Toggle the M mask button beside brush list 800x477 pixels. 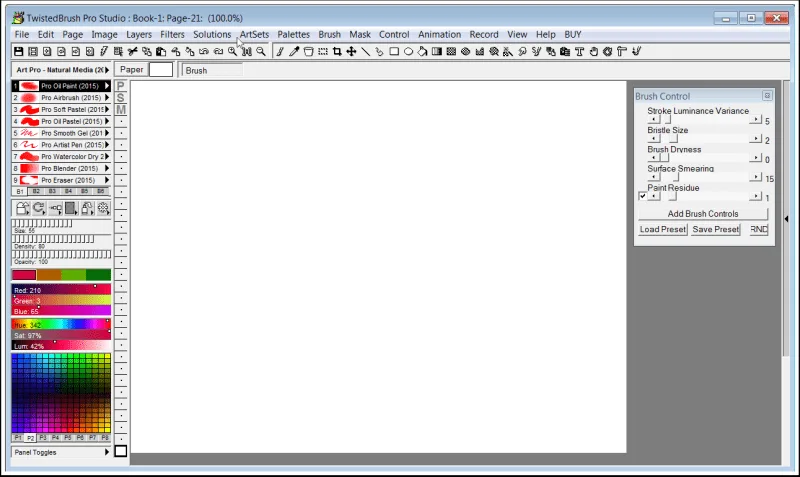point(121,109)
